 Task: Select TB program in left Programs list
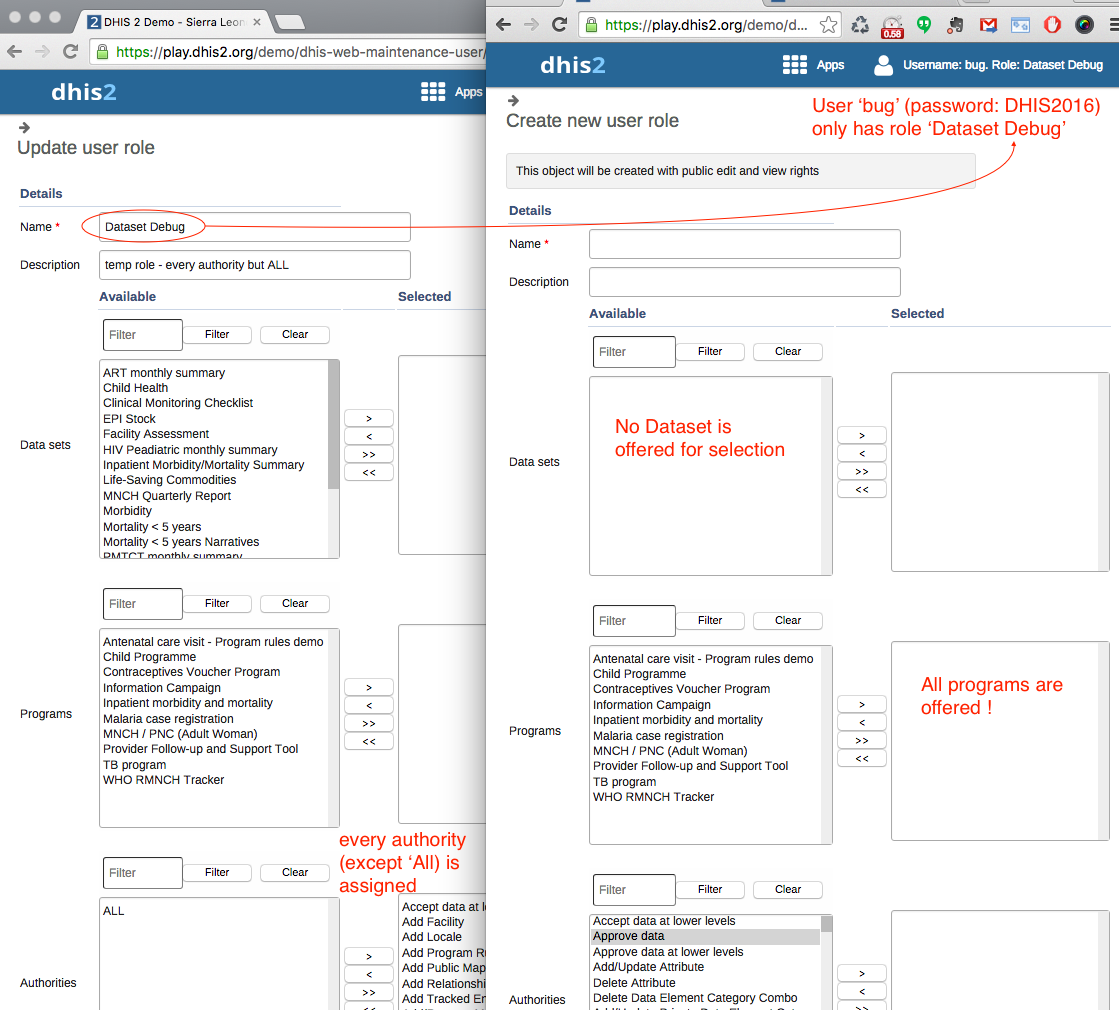click(134, 765)
